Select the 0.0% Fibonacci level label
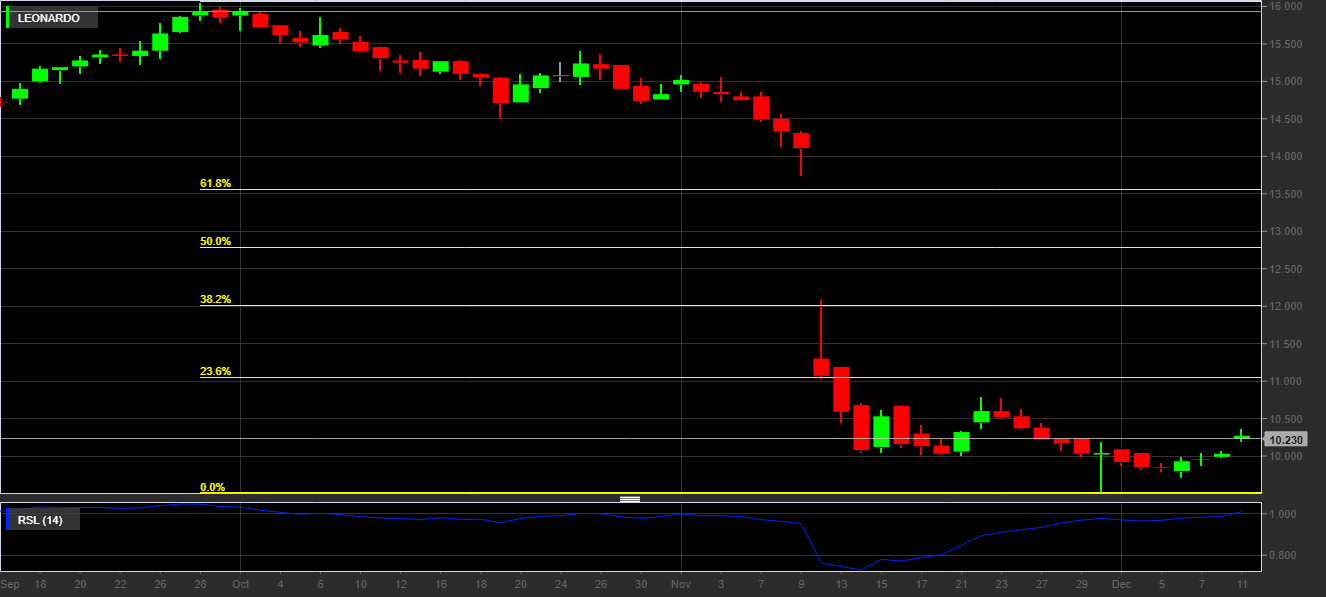The image size is (1326, 597). (x=212, y=488)
